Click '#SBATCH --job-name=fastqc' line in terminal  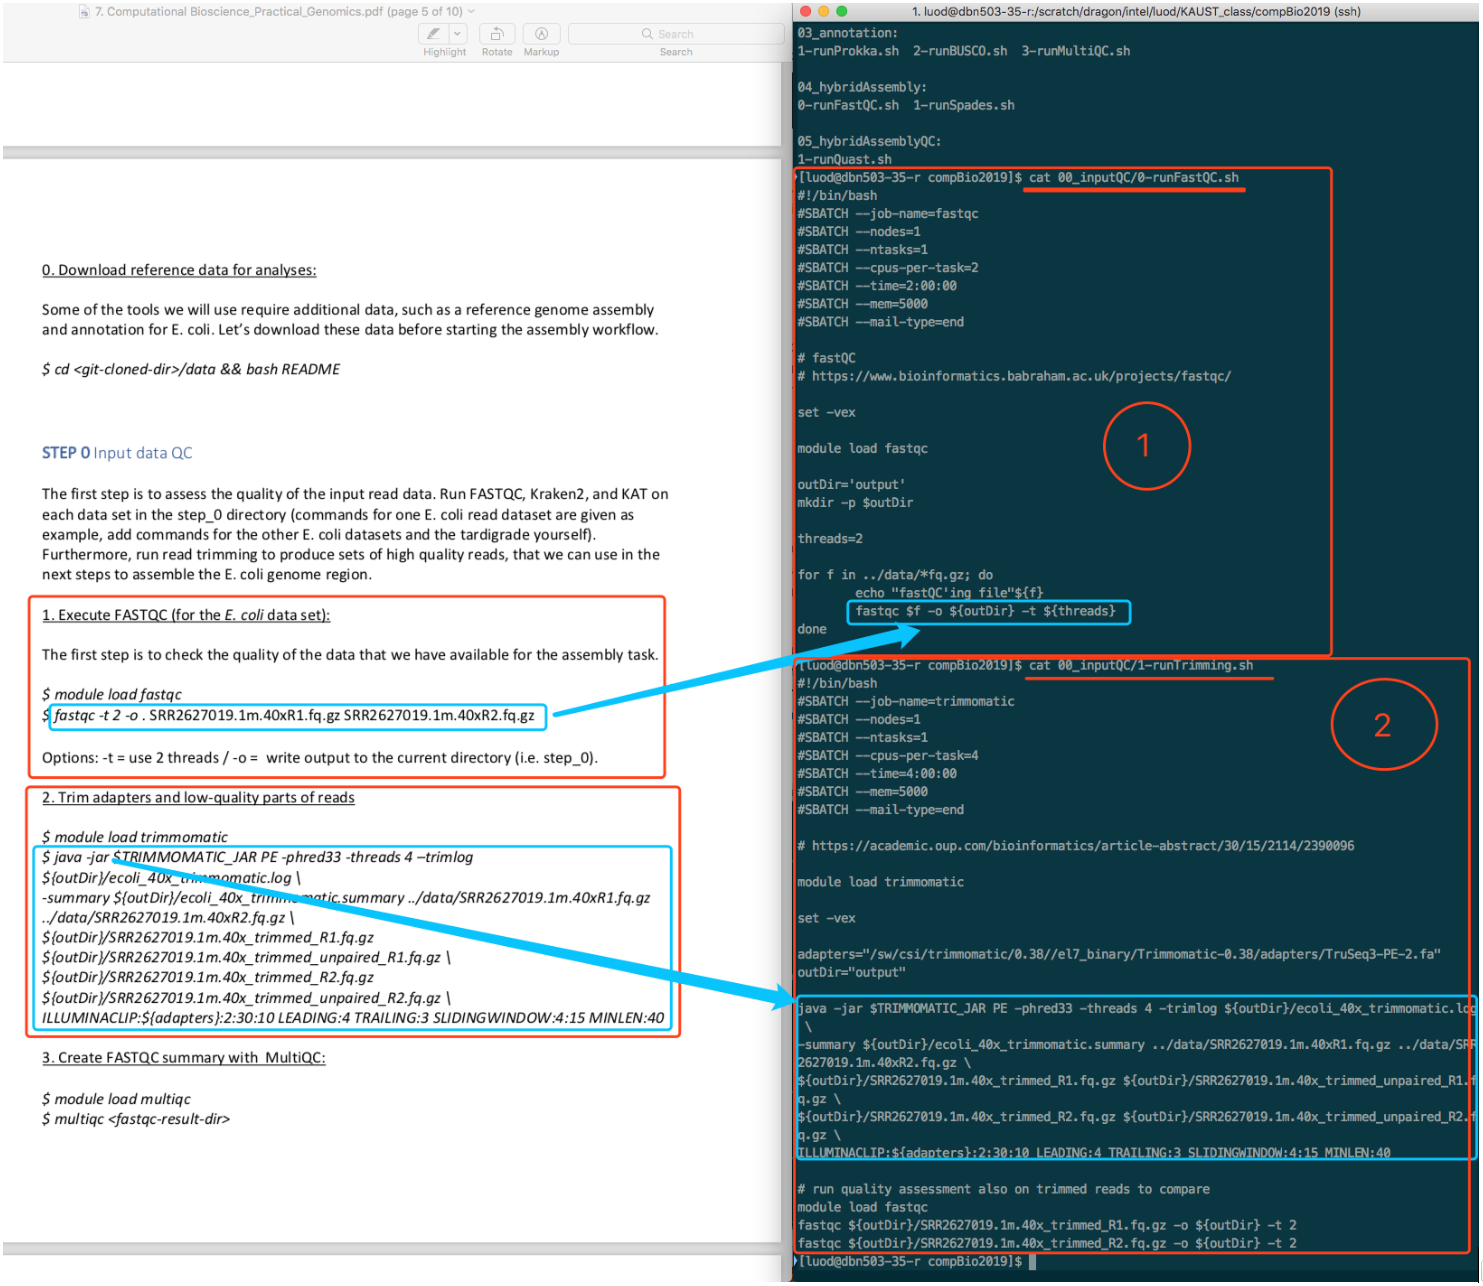coord(888,214)
